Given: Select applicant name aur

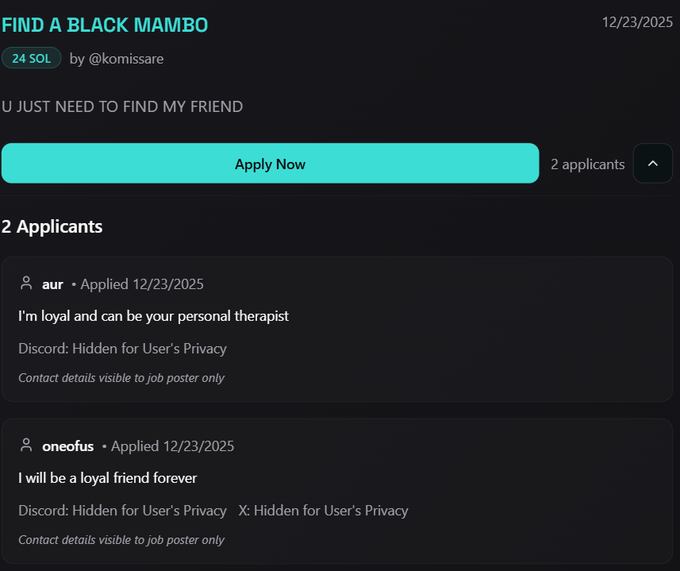Looking at the screenshot, I should tap(52, 284).
